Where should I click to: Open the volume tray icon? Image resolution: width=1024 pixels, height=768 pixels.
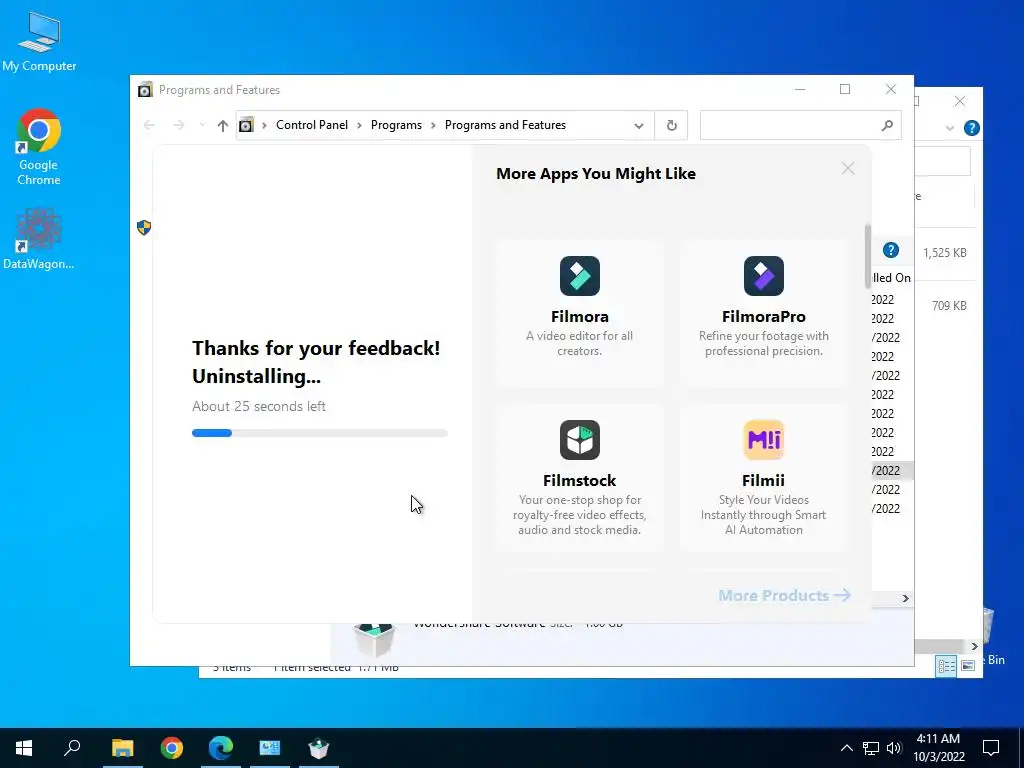coord(894,748)
